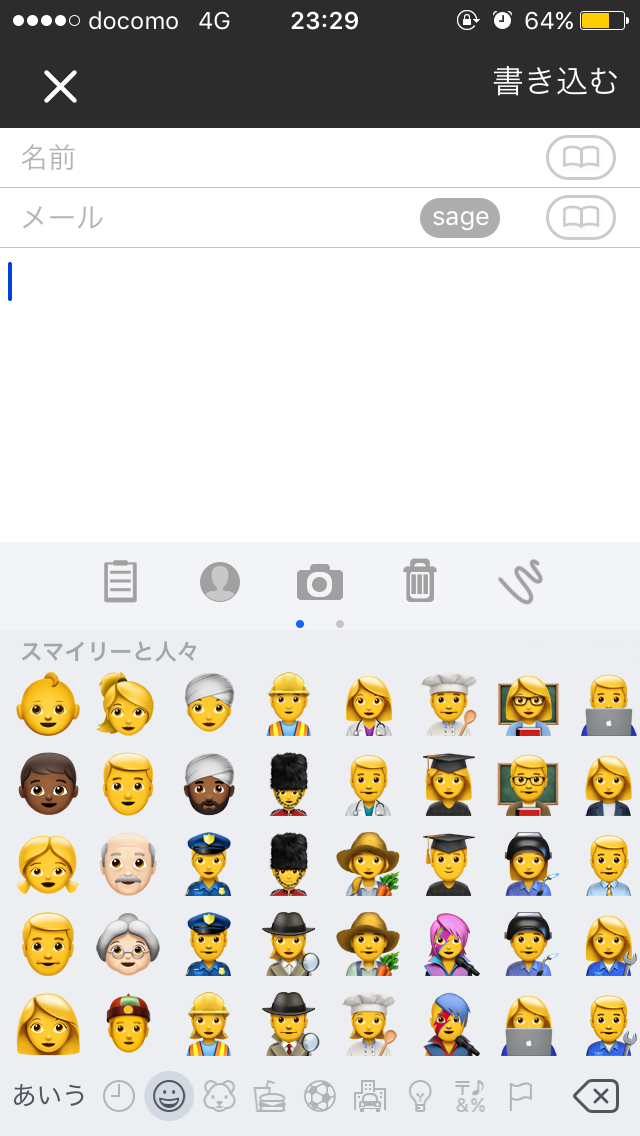
Task: Tap the trash can icon
Action: (x=420, y=581)
